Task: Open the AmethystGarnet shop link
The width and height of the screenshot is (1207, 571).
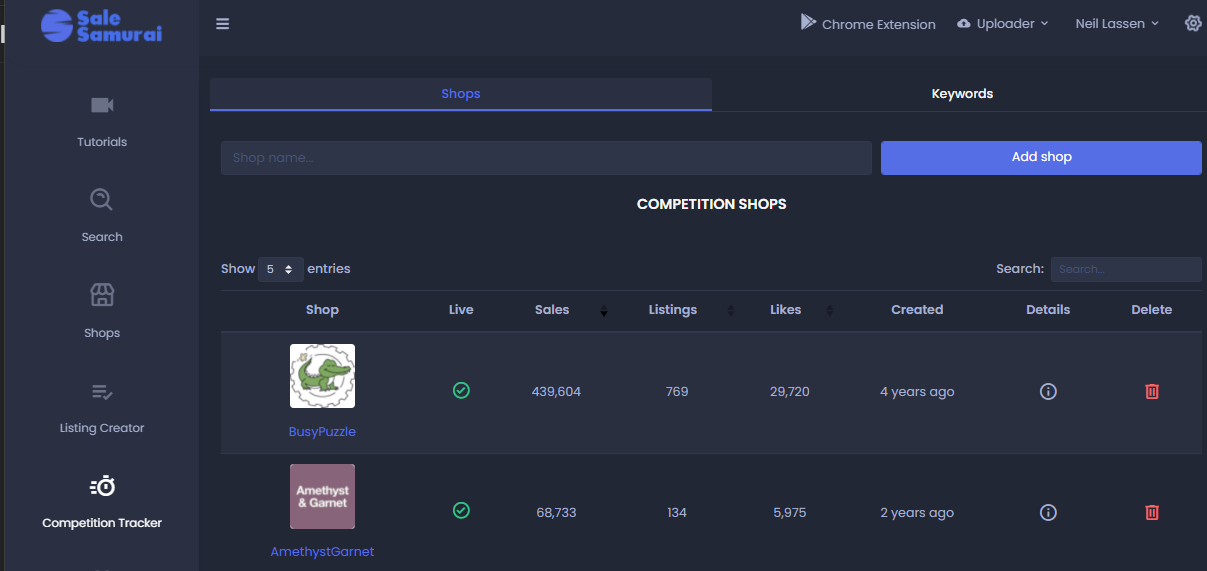Action: pos(322,552)
